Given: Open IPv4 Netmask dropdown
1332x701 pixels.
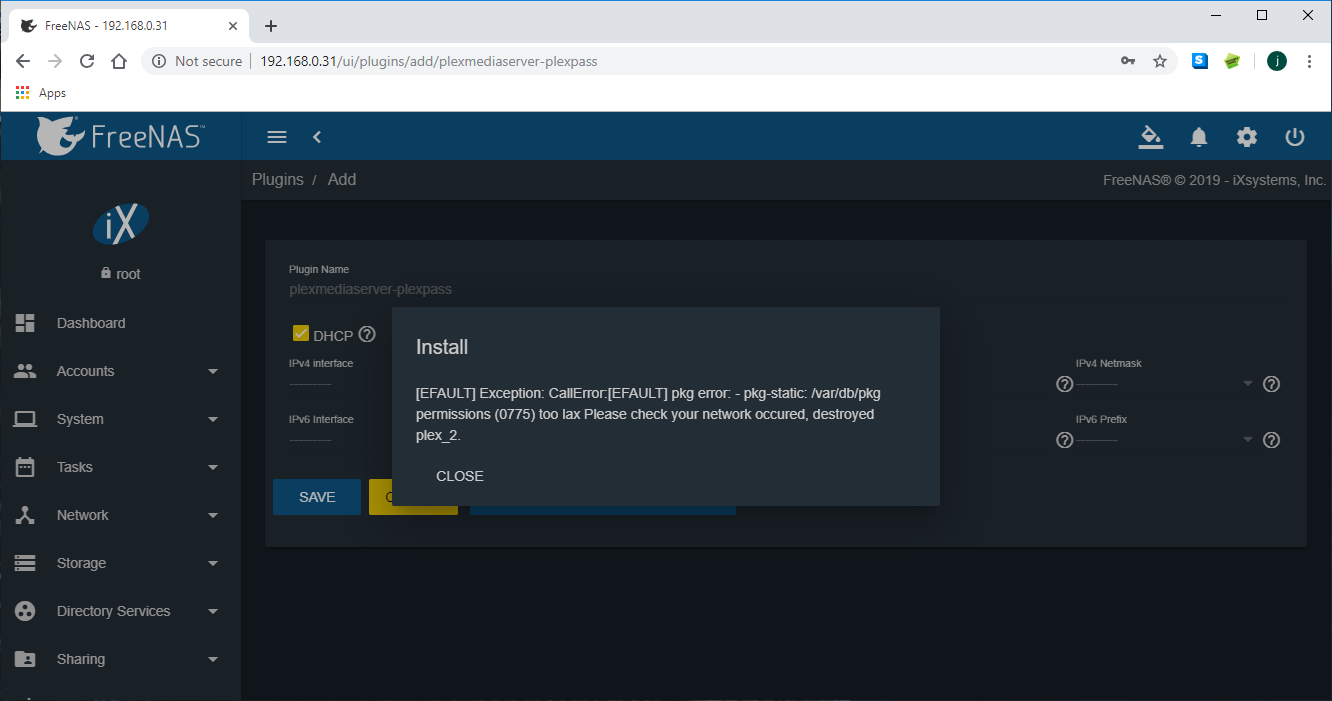Looking at the screenshot, I should [x=1165, y=383].
